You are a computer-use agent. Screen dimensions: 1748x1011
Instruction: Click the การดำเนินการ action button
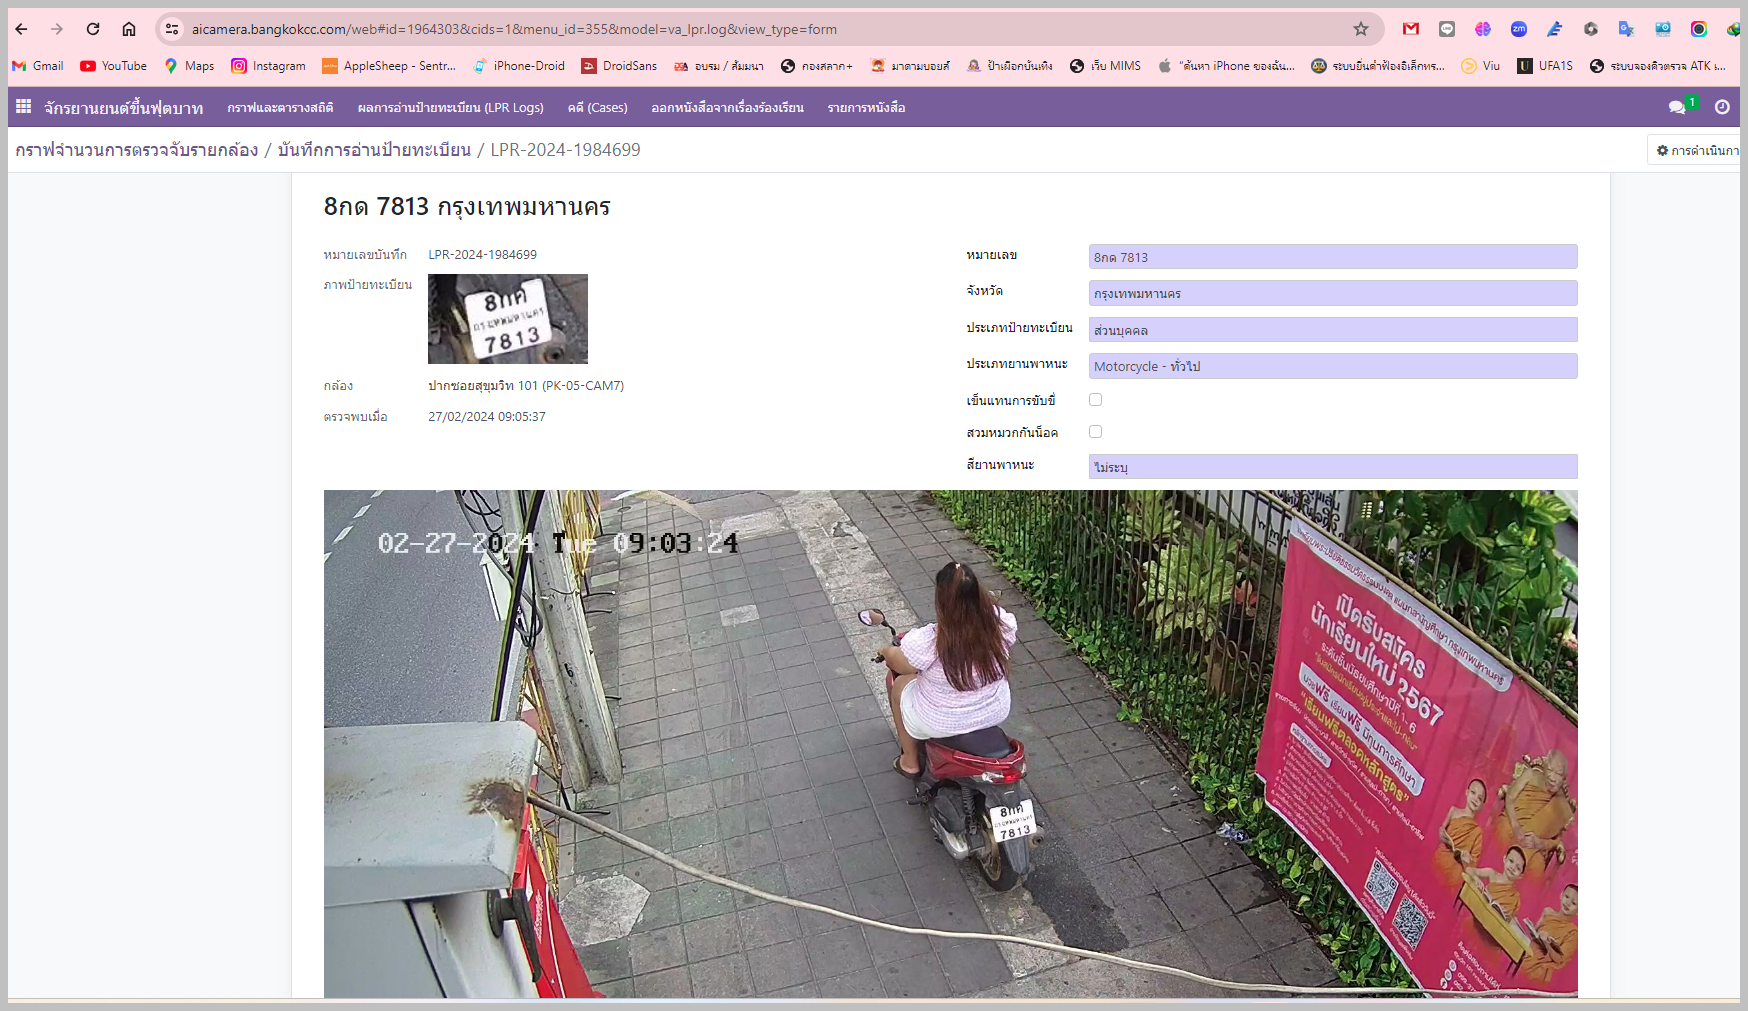click(1696, 150)
